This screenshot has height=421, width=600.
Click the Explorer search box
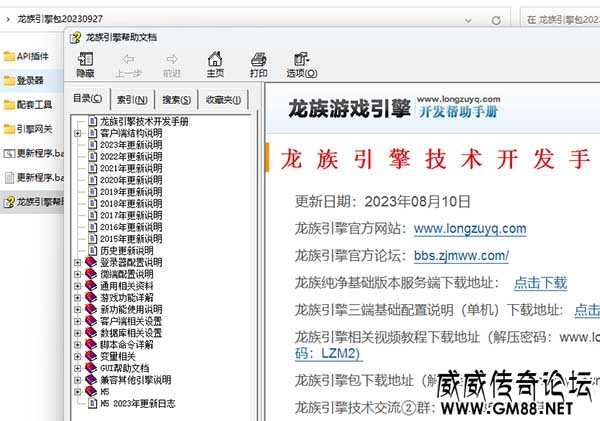coord(561,19)
